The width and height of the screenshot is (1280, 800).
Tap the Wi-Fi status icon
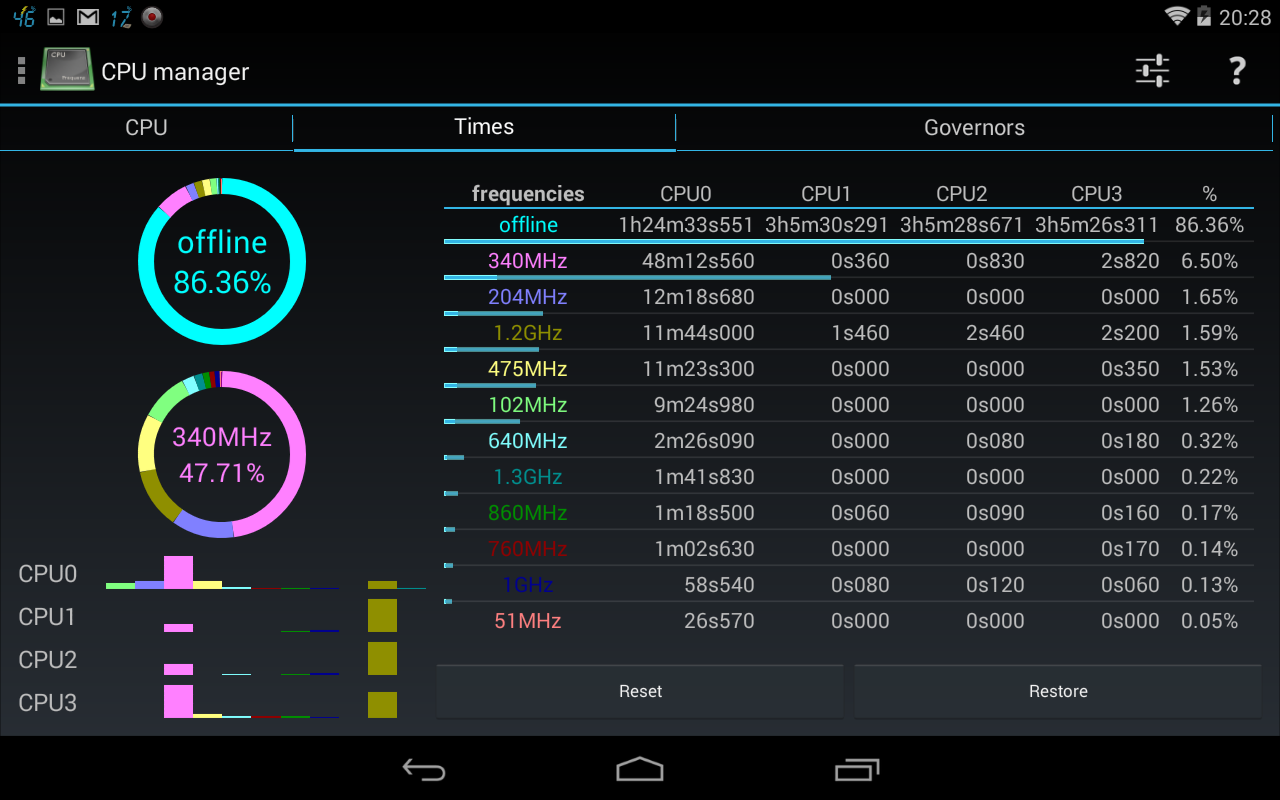(x=1176, y=16)
